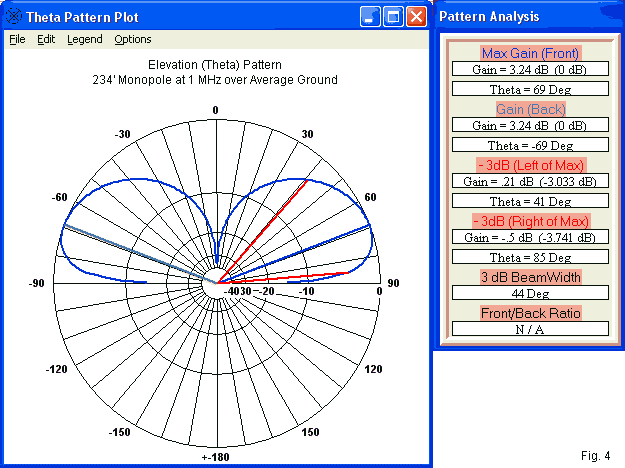
Task: Click the 44 Deg beamwidth value field
Action: point(530,293)
